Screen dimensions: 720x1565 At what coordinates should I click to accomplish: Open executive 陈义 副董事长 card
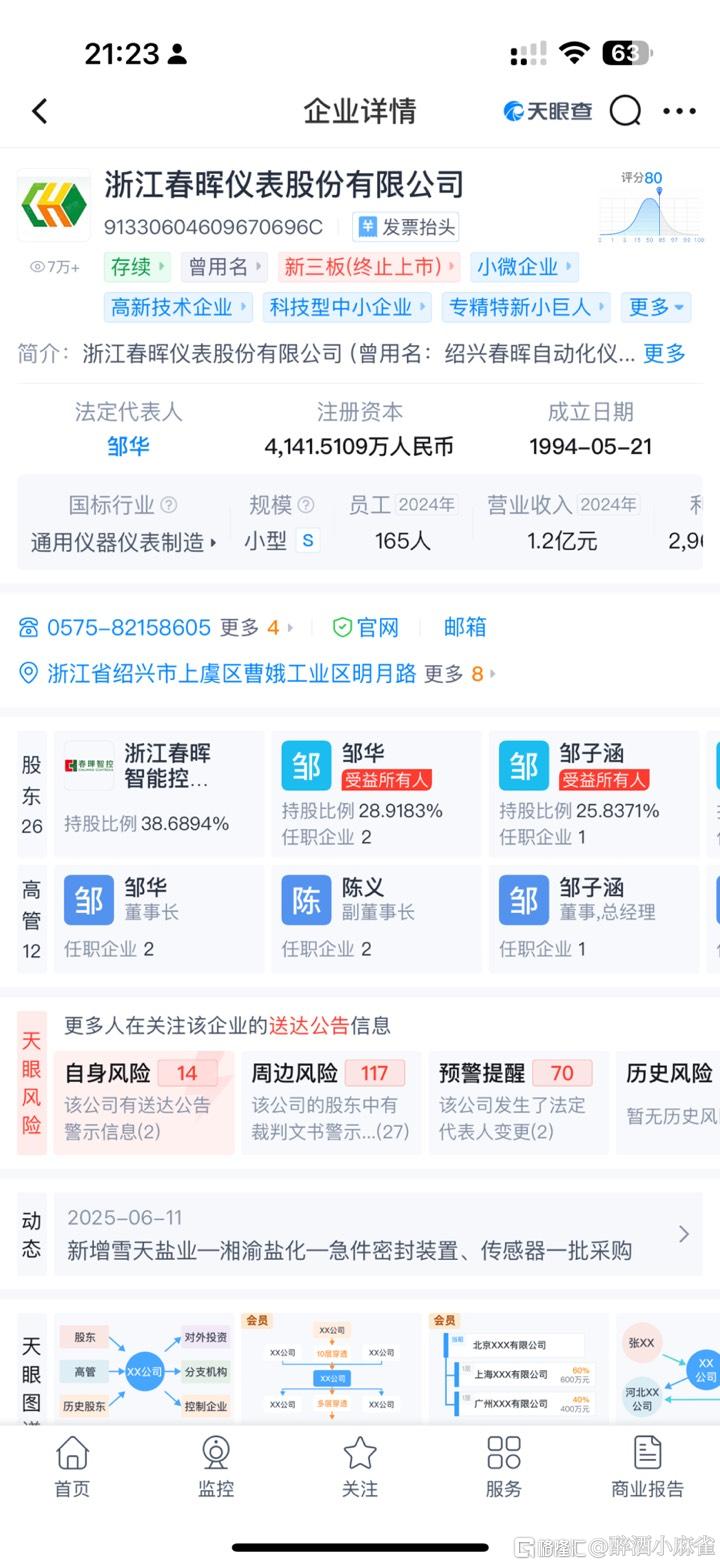376,919
